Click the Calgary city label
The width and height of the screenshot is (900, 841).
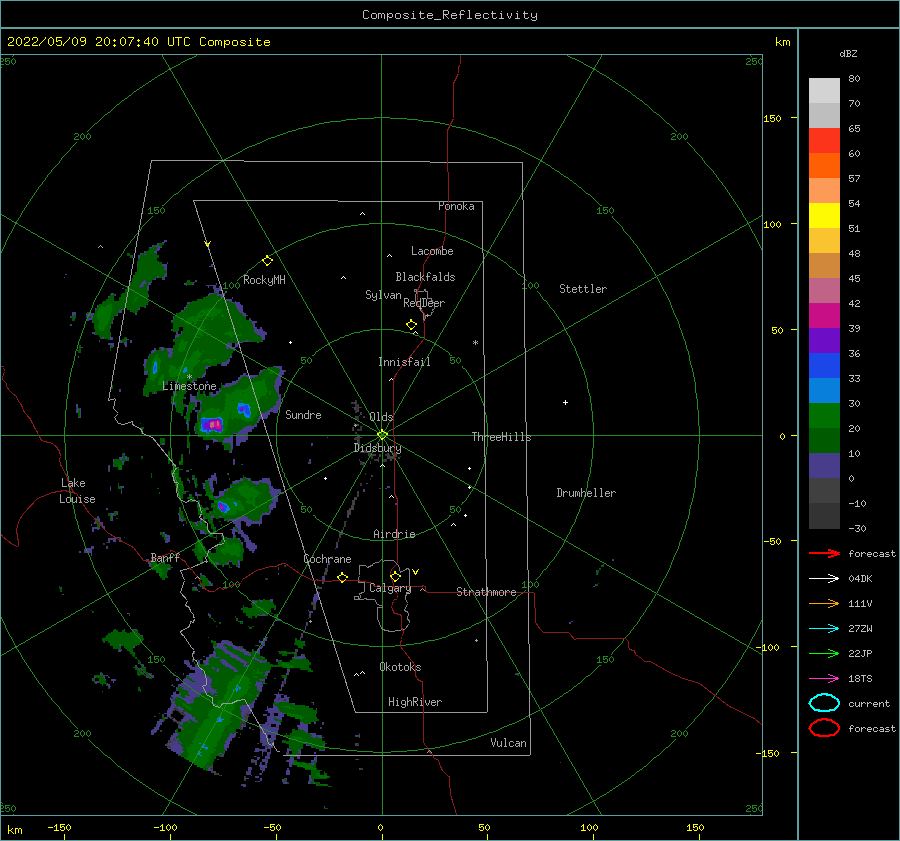pyautogui.click(x=390, y=588)
